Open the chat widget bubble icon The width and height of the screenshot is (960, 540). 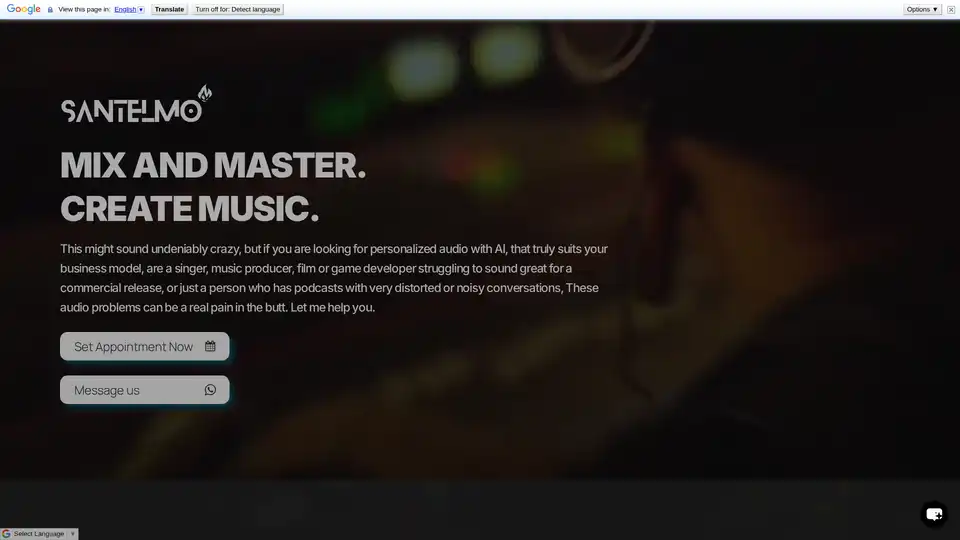(933, 514)
